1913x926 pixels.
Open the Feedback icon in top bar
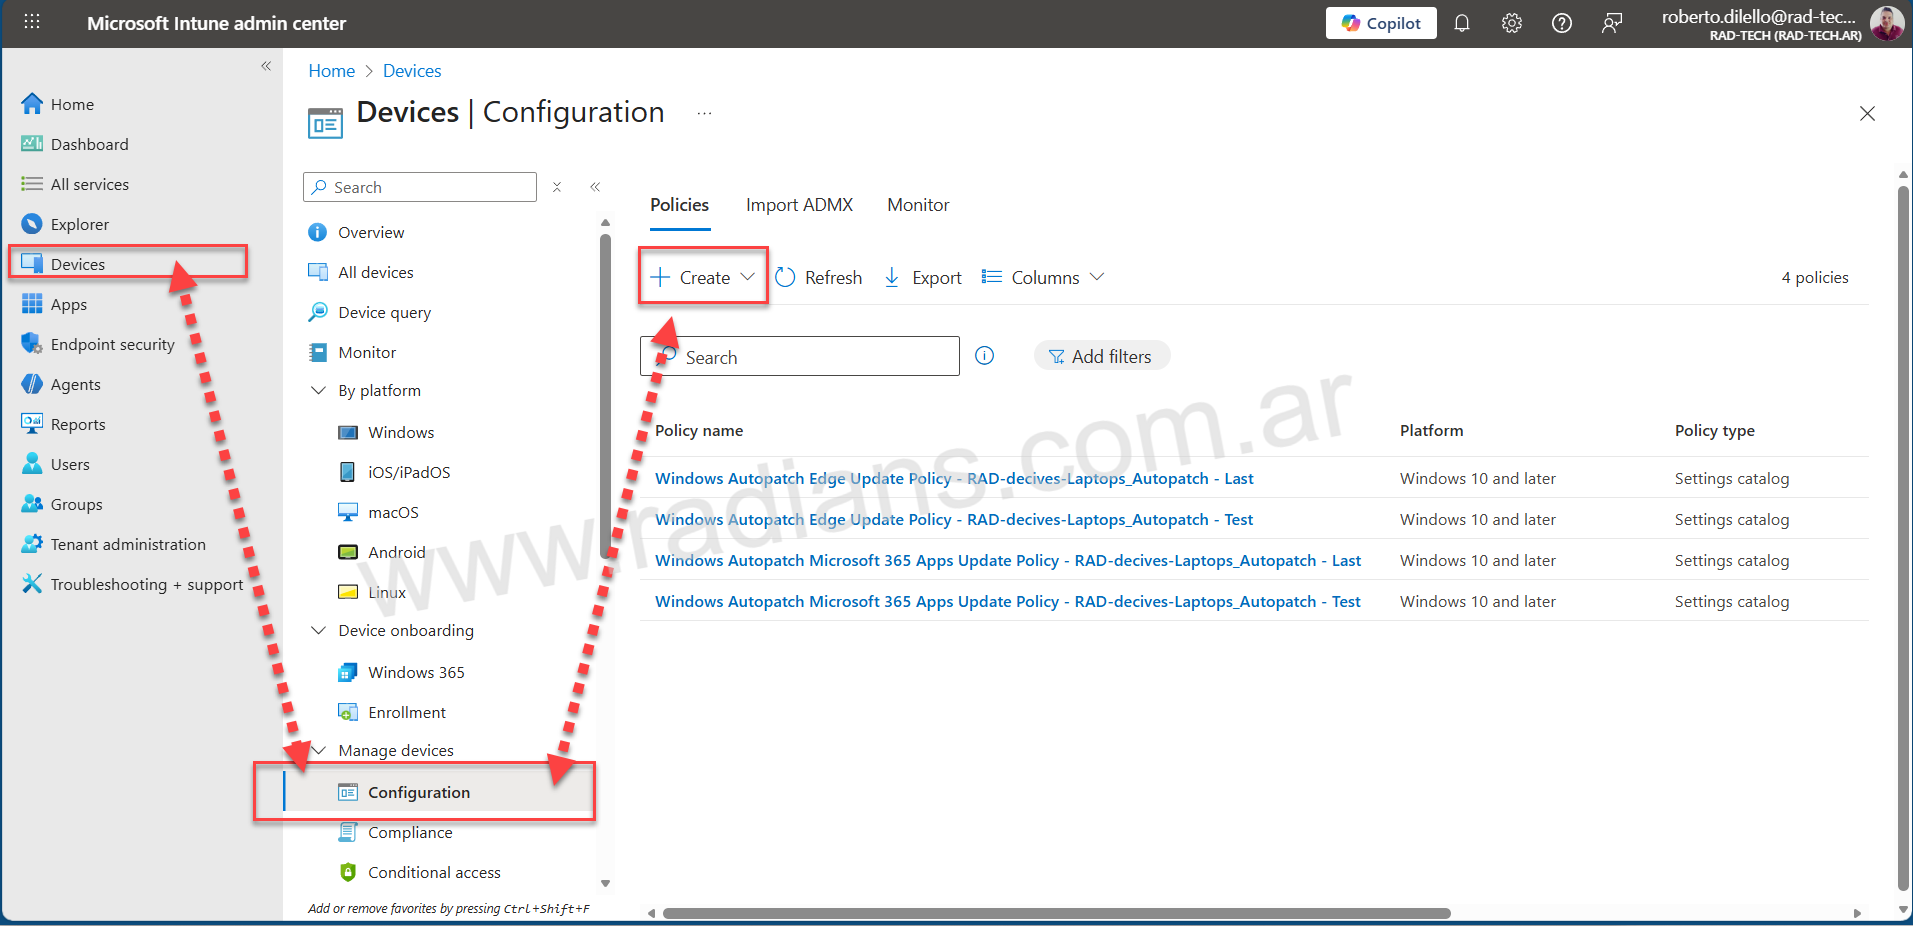coord(1611,23)
